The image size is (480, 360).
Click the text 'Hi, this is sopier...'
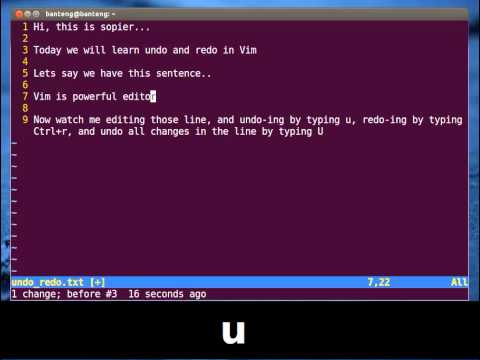pos(92,27)
